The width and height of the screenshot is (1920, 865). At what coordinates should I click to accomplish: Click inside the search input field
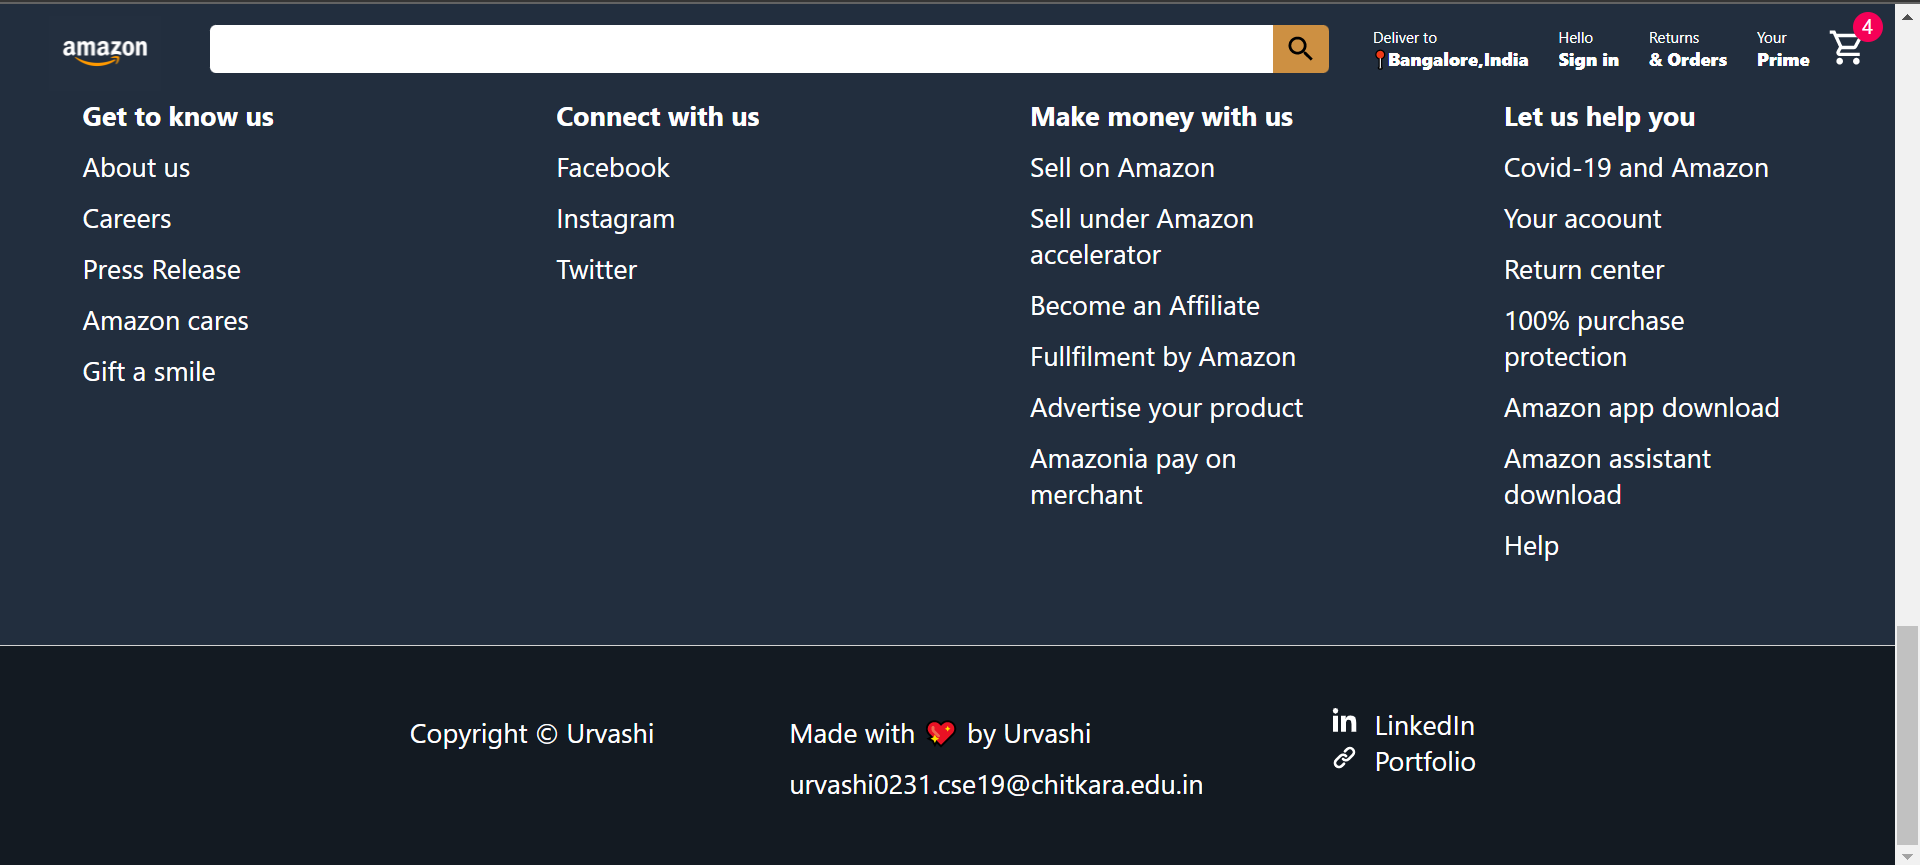pyautogui.click(x=740, y=49)
